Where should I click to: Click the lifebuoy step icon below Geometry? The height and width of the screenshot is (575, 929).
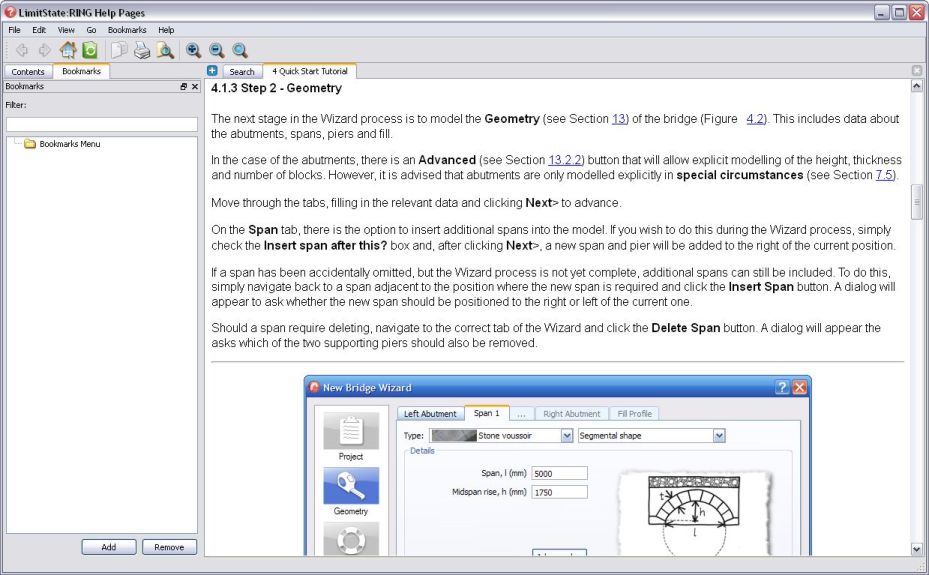tap(351, 539)
